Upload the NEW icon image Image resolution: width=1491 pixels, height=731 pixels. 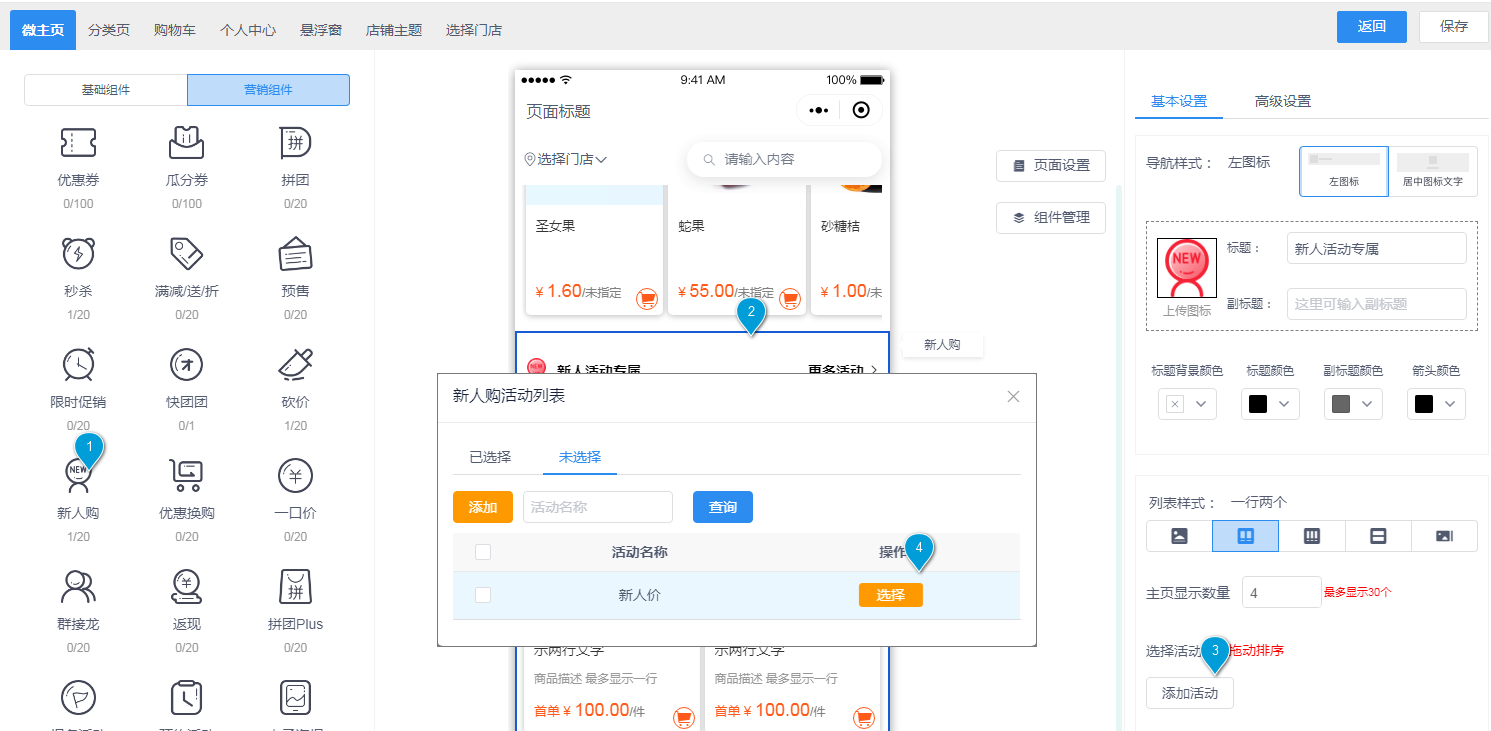(x=1187, y=268)
